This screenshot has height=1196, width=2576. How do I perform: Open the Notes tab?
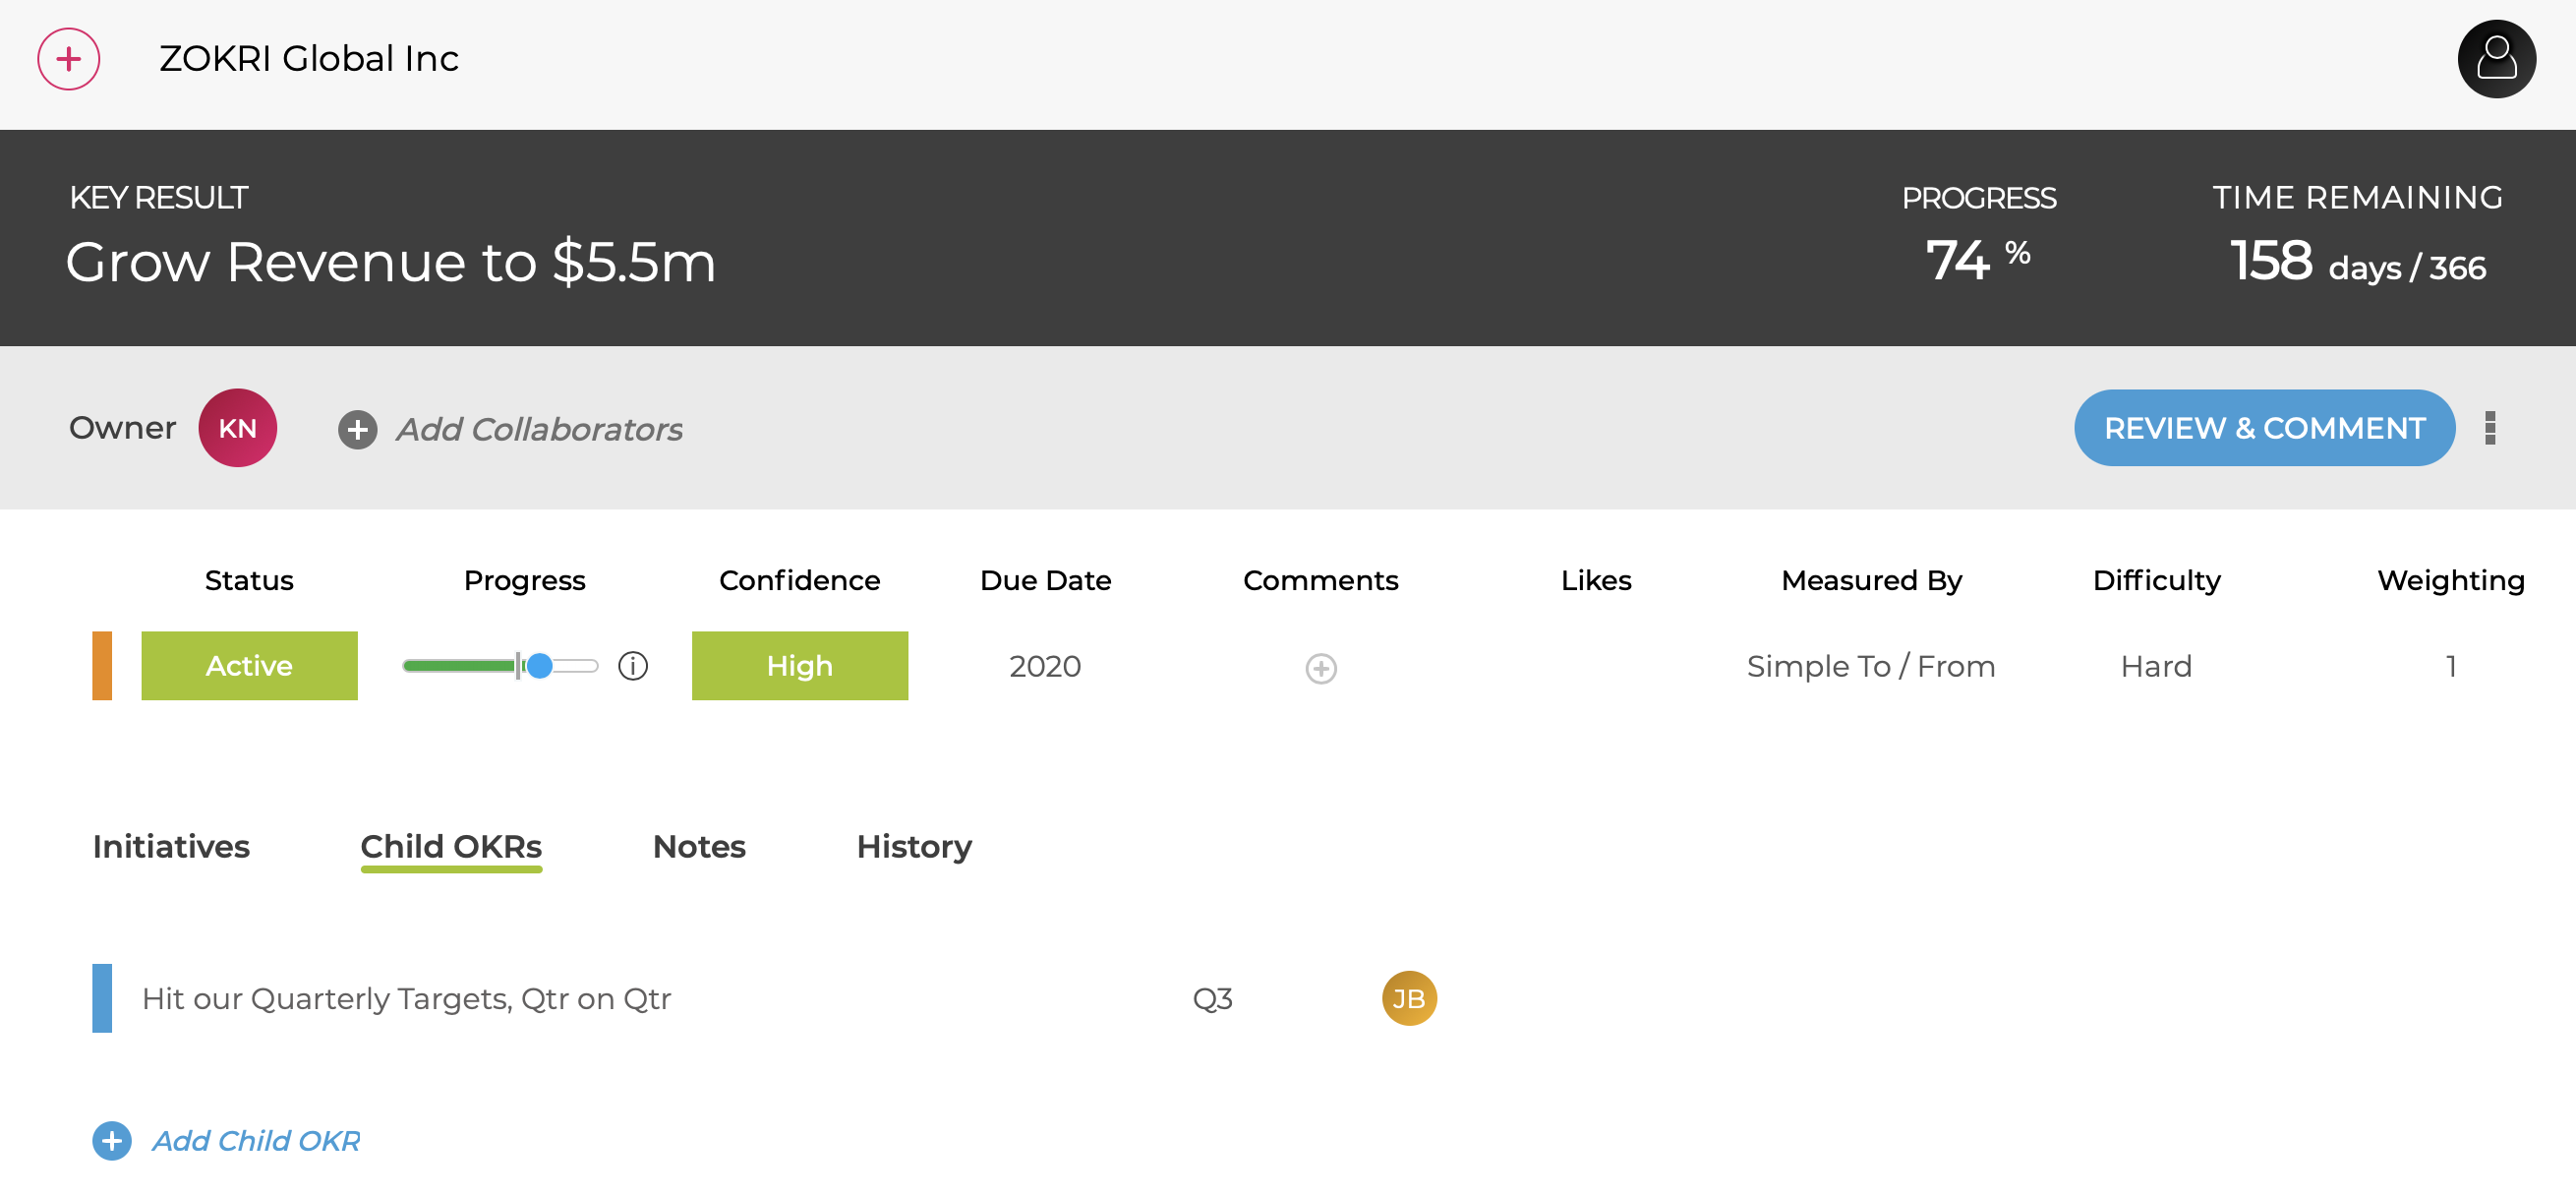(699, 847)
